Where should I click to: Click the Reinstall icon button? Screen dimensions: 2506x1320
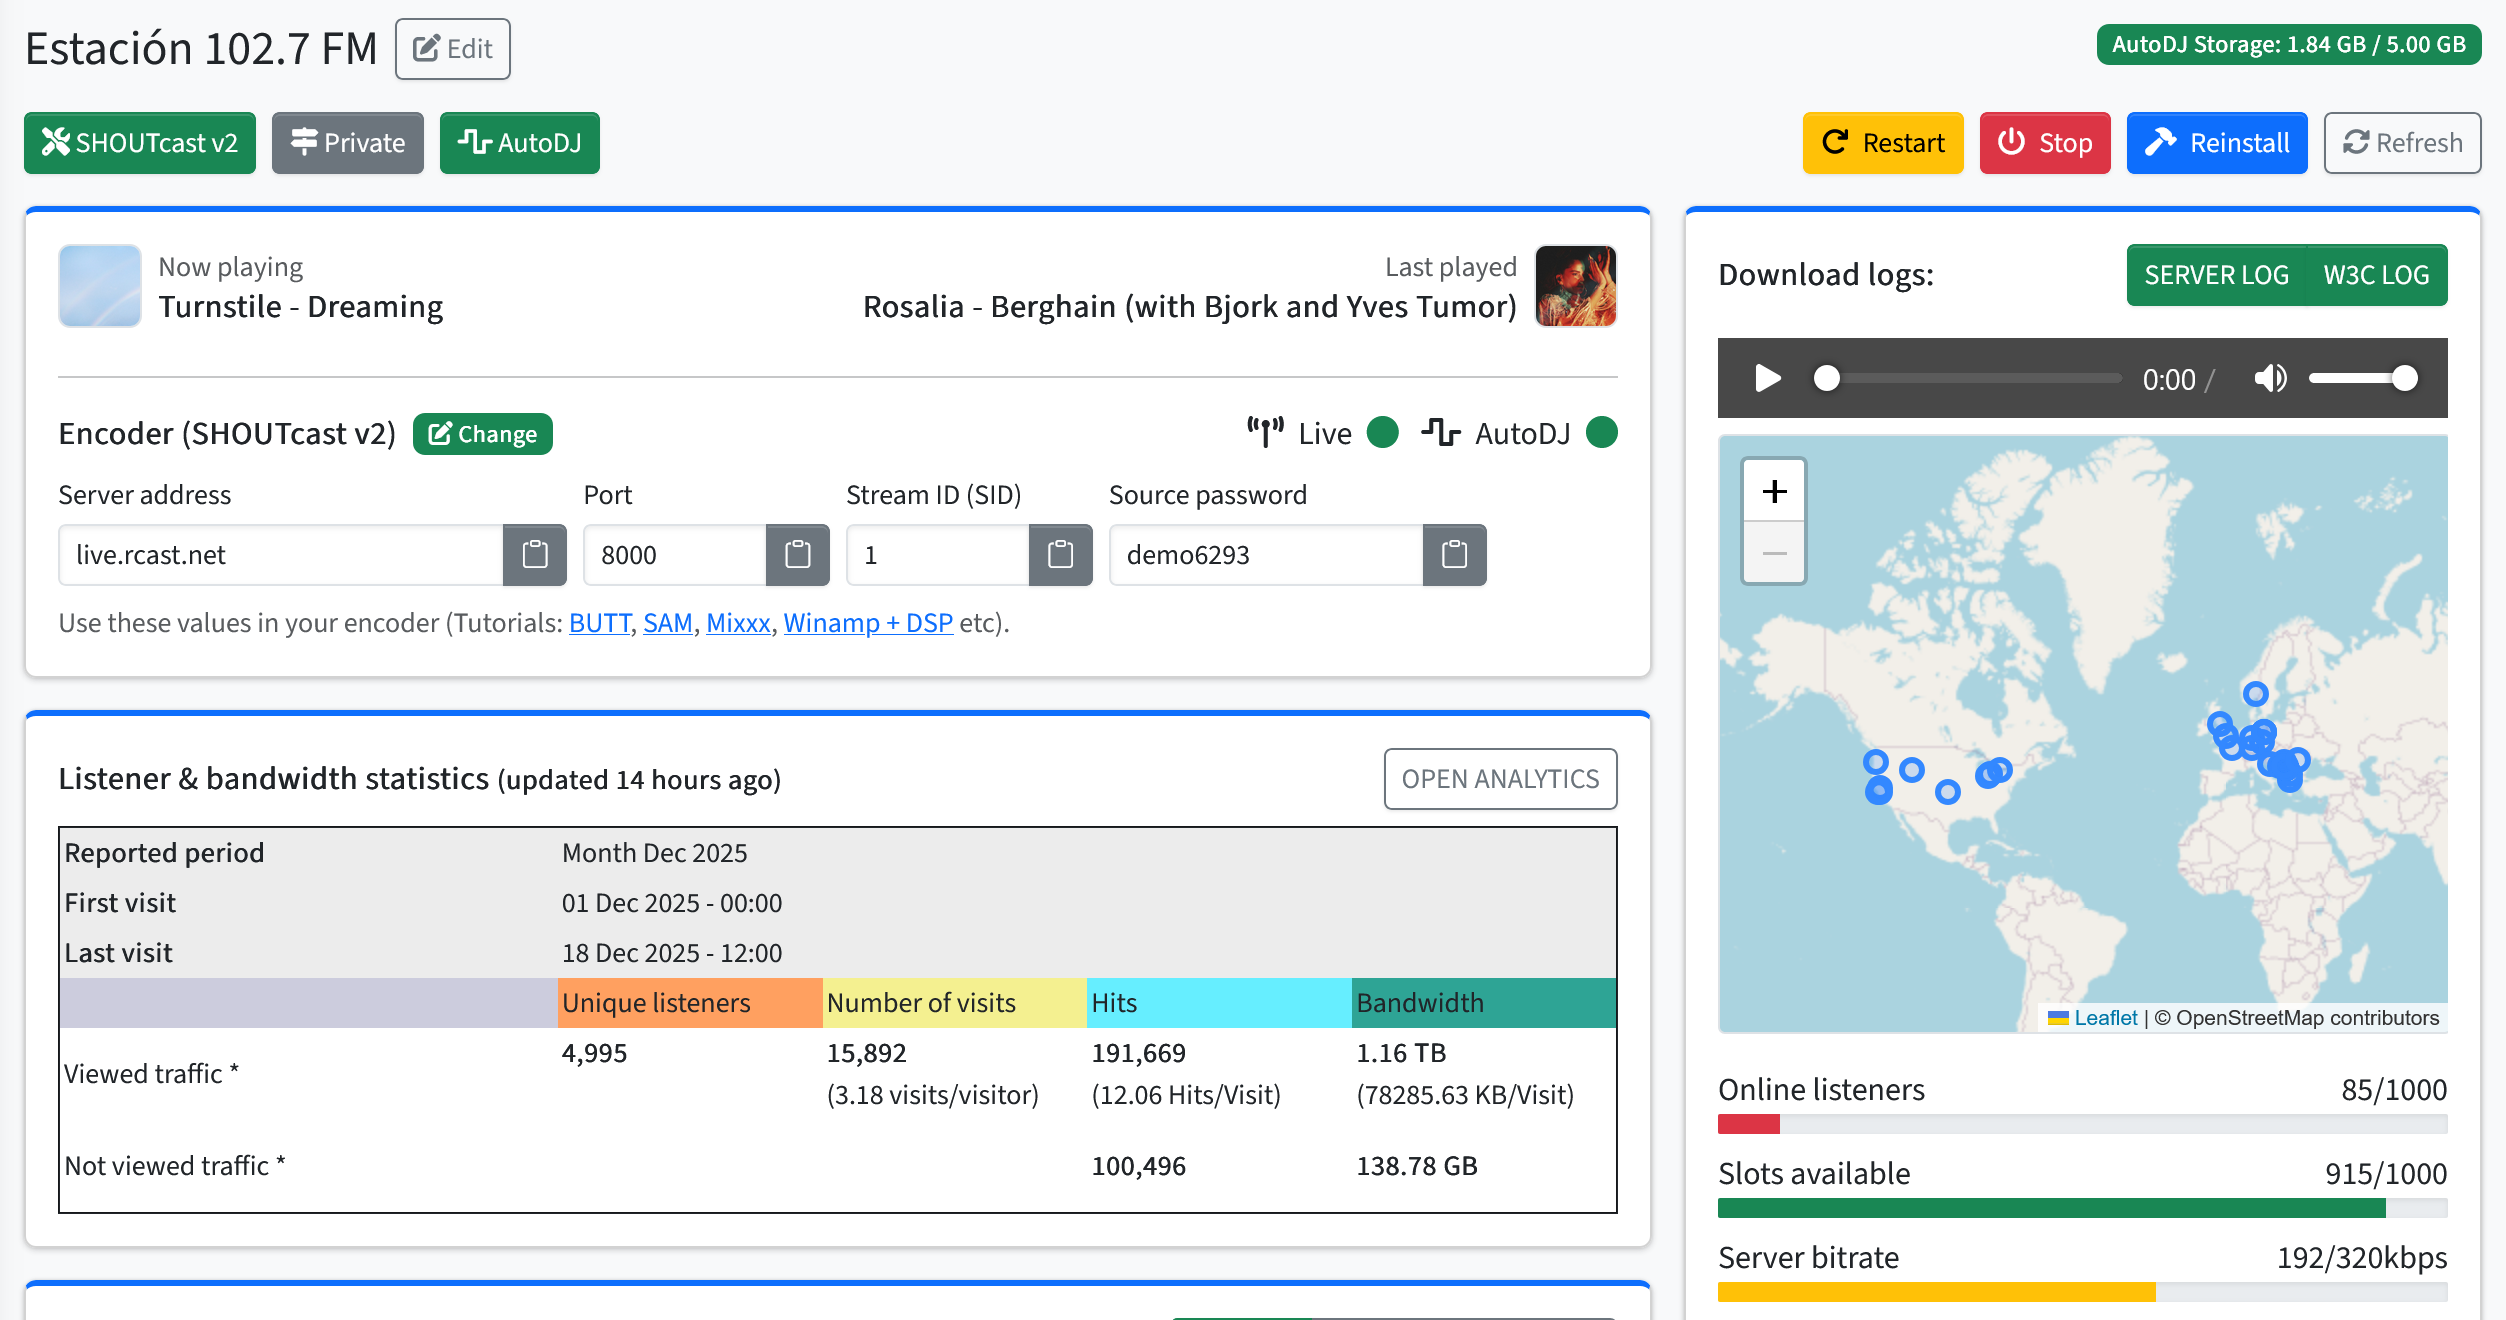coord(2215,143)
